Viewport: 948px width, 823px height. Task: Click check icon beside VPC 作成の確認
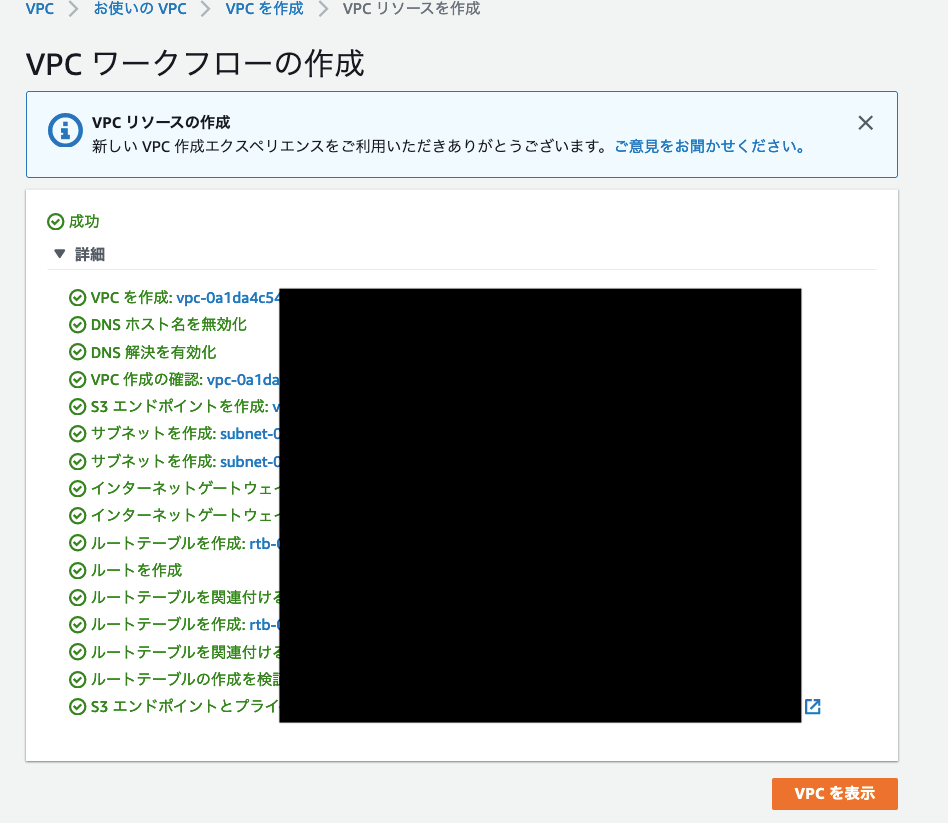click(77, 380)
